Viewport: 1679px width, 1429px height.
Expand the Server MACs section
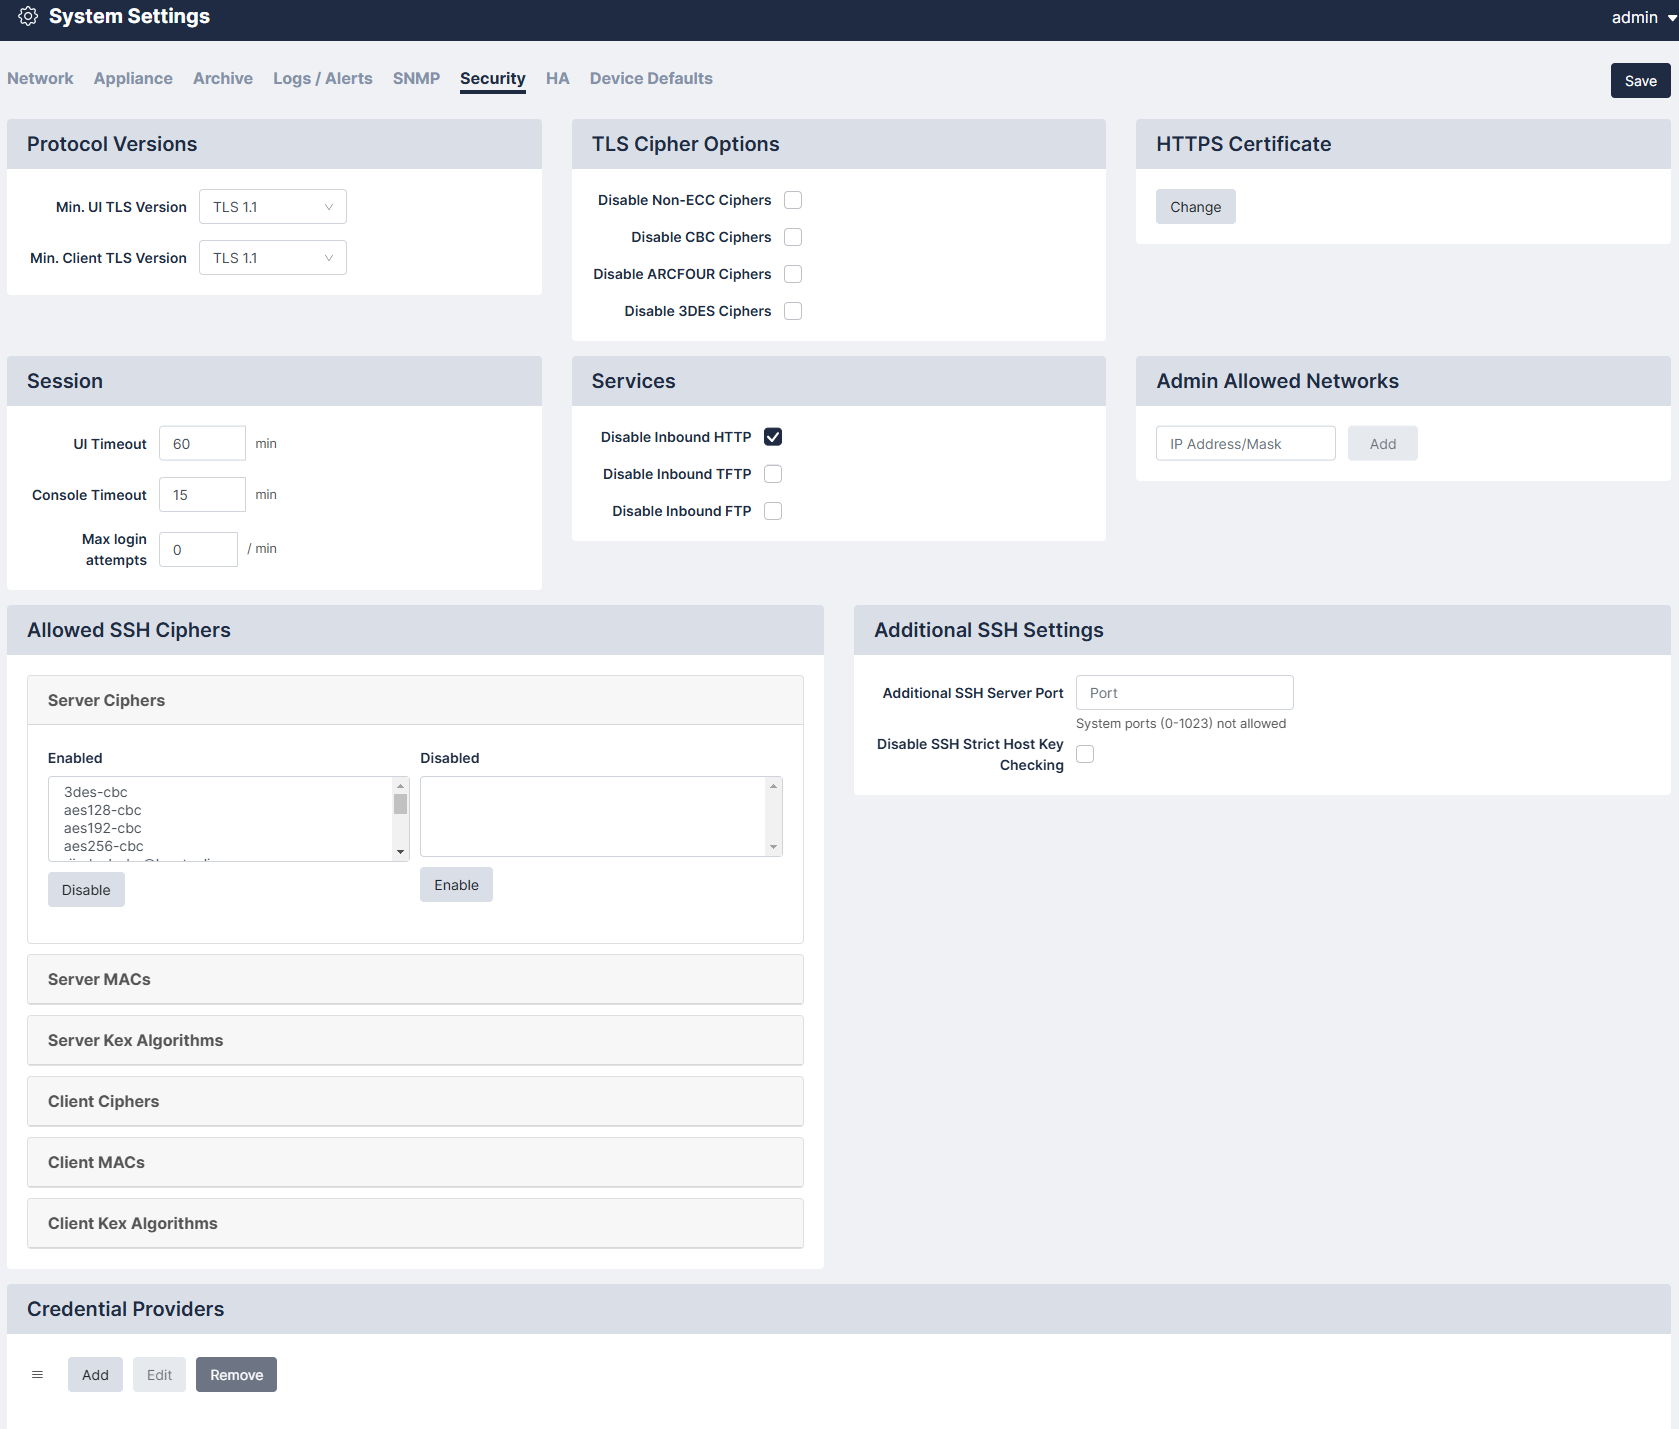415,979
